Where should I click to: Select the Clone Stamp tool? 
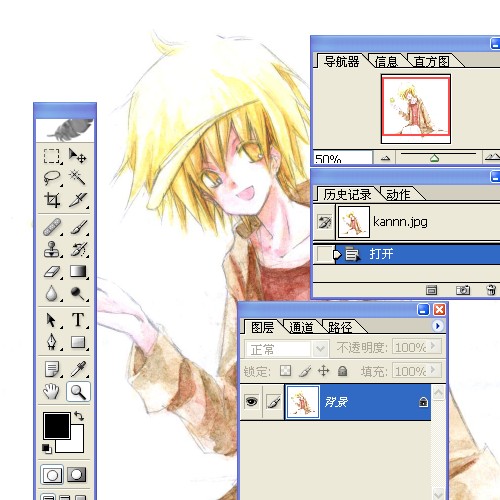click(x=52, y=249)
